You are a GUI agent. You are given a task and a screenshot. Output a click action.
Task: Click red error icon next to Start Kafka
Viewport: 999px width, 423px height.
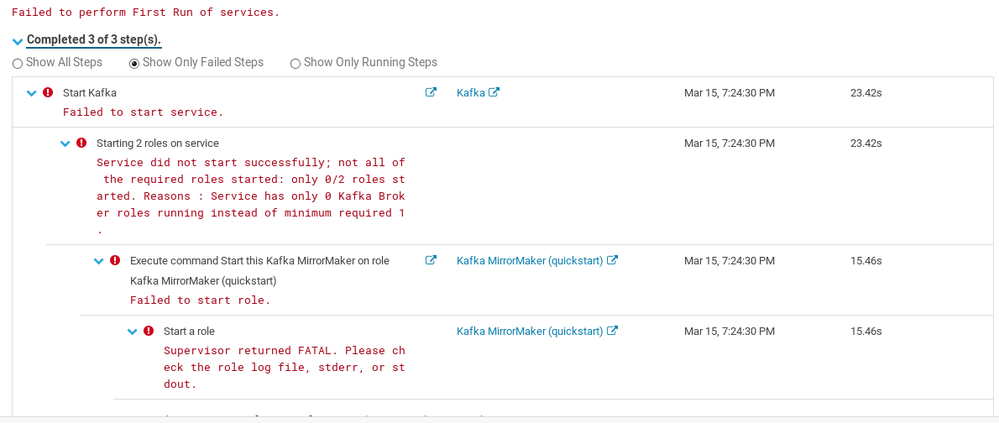pos(48,93)
